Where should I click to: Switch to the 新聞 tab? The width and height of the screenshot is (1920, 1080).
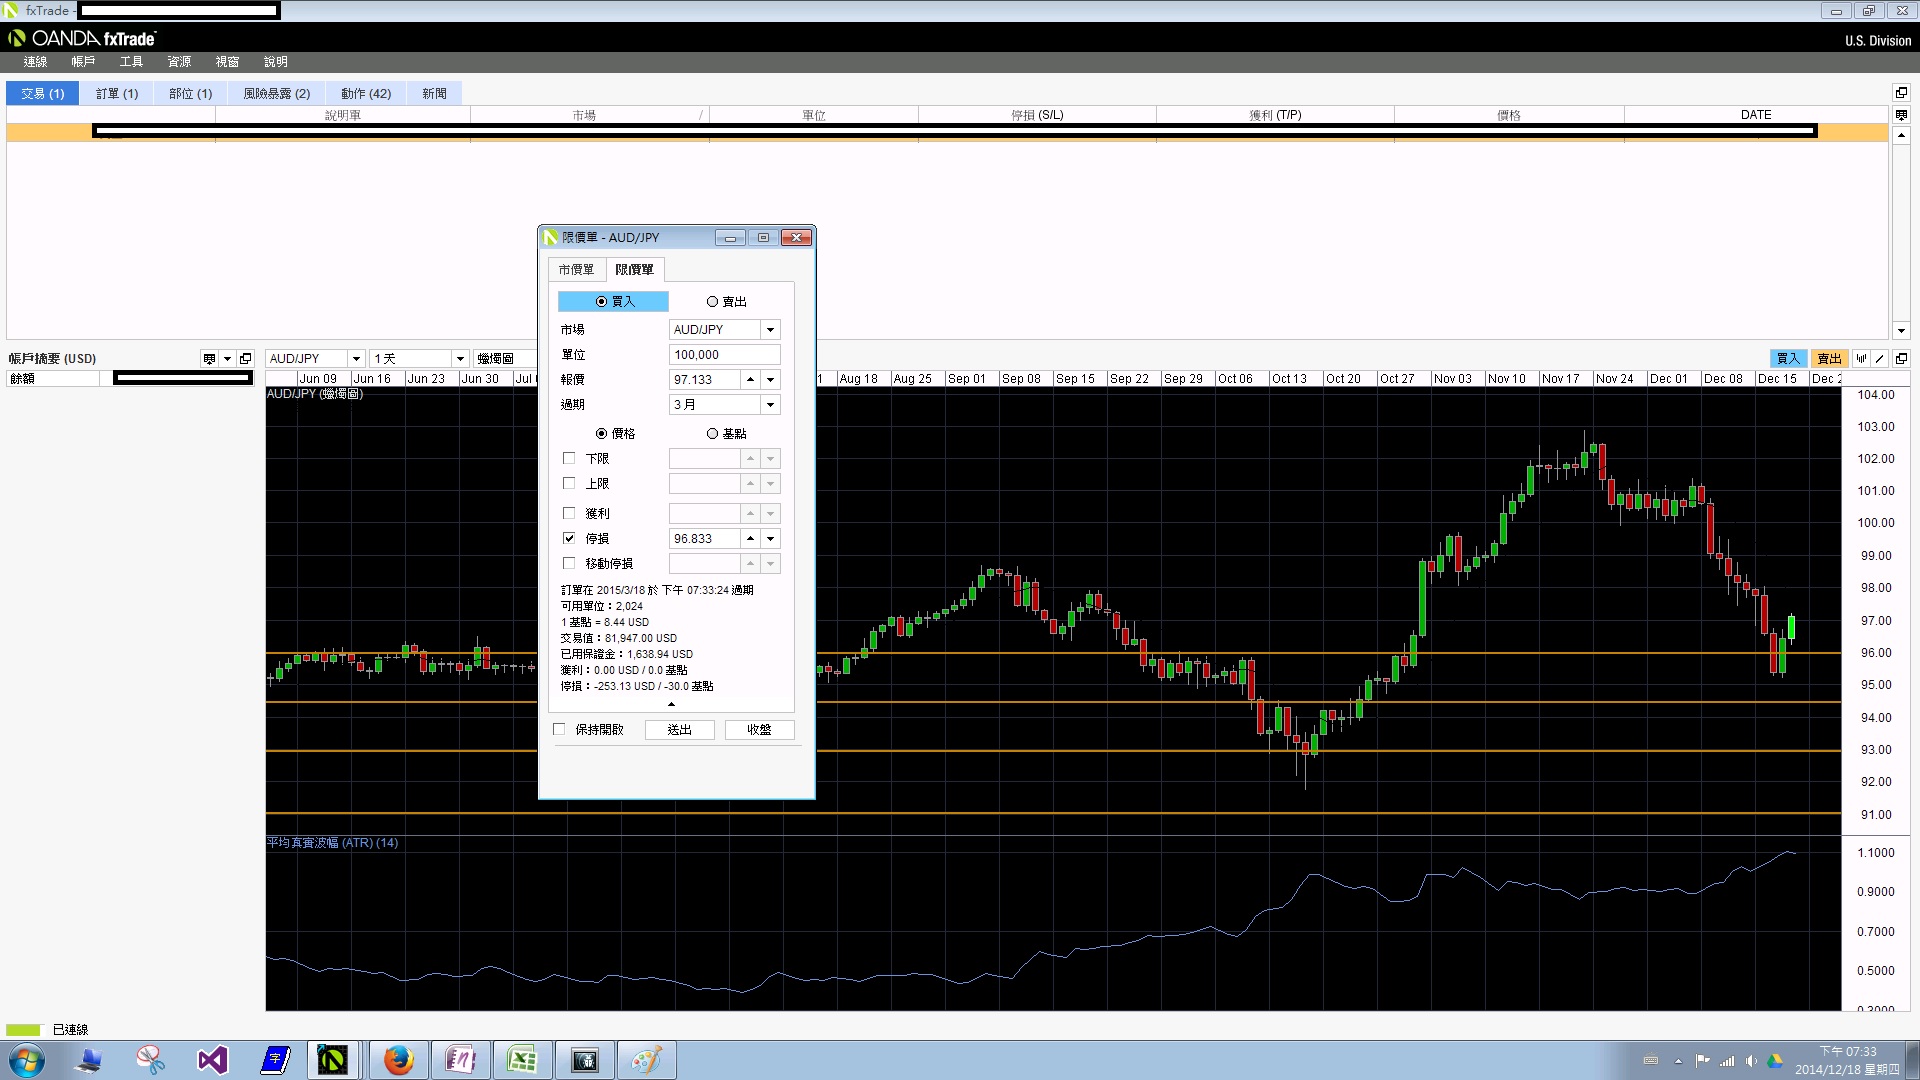point(434,93)
